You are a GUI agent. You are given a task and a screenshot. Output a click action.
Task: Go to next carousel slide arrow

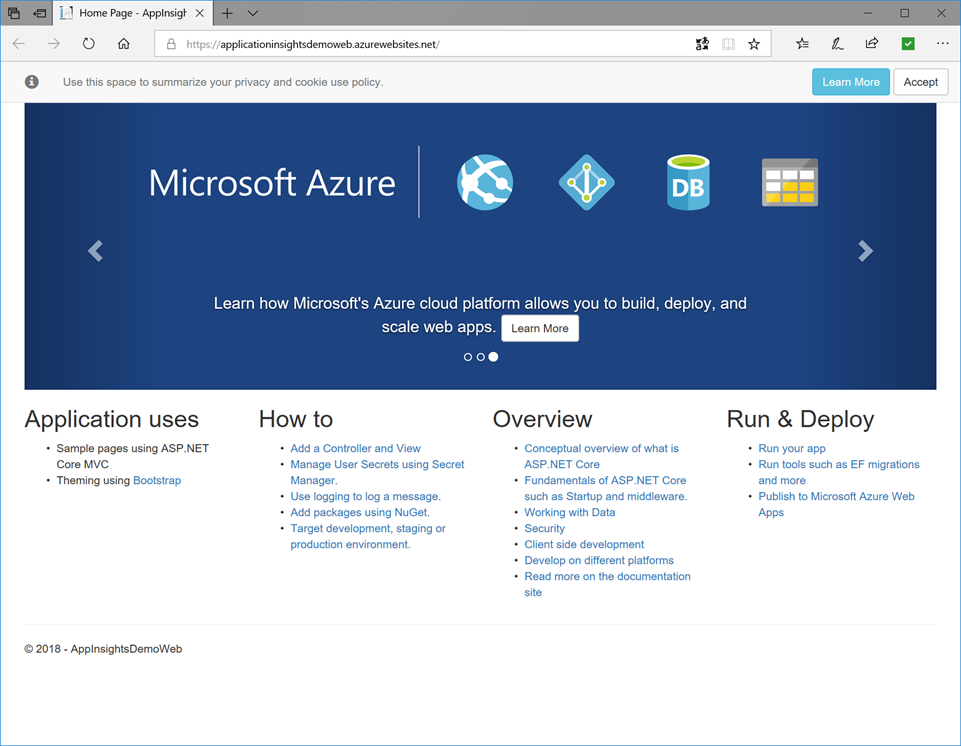tap(865, 251)
